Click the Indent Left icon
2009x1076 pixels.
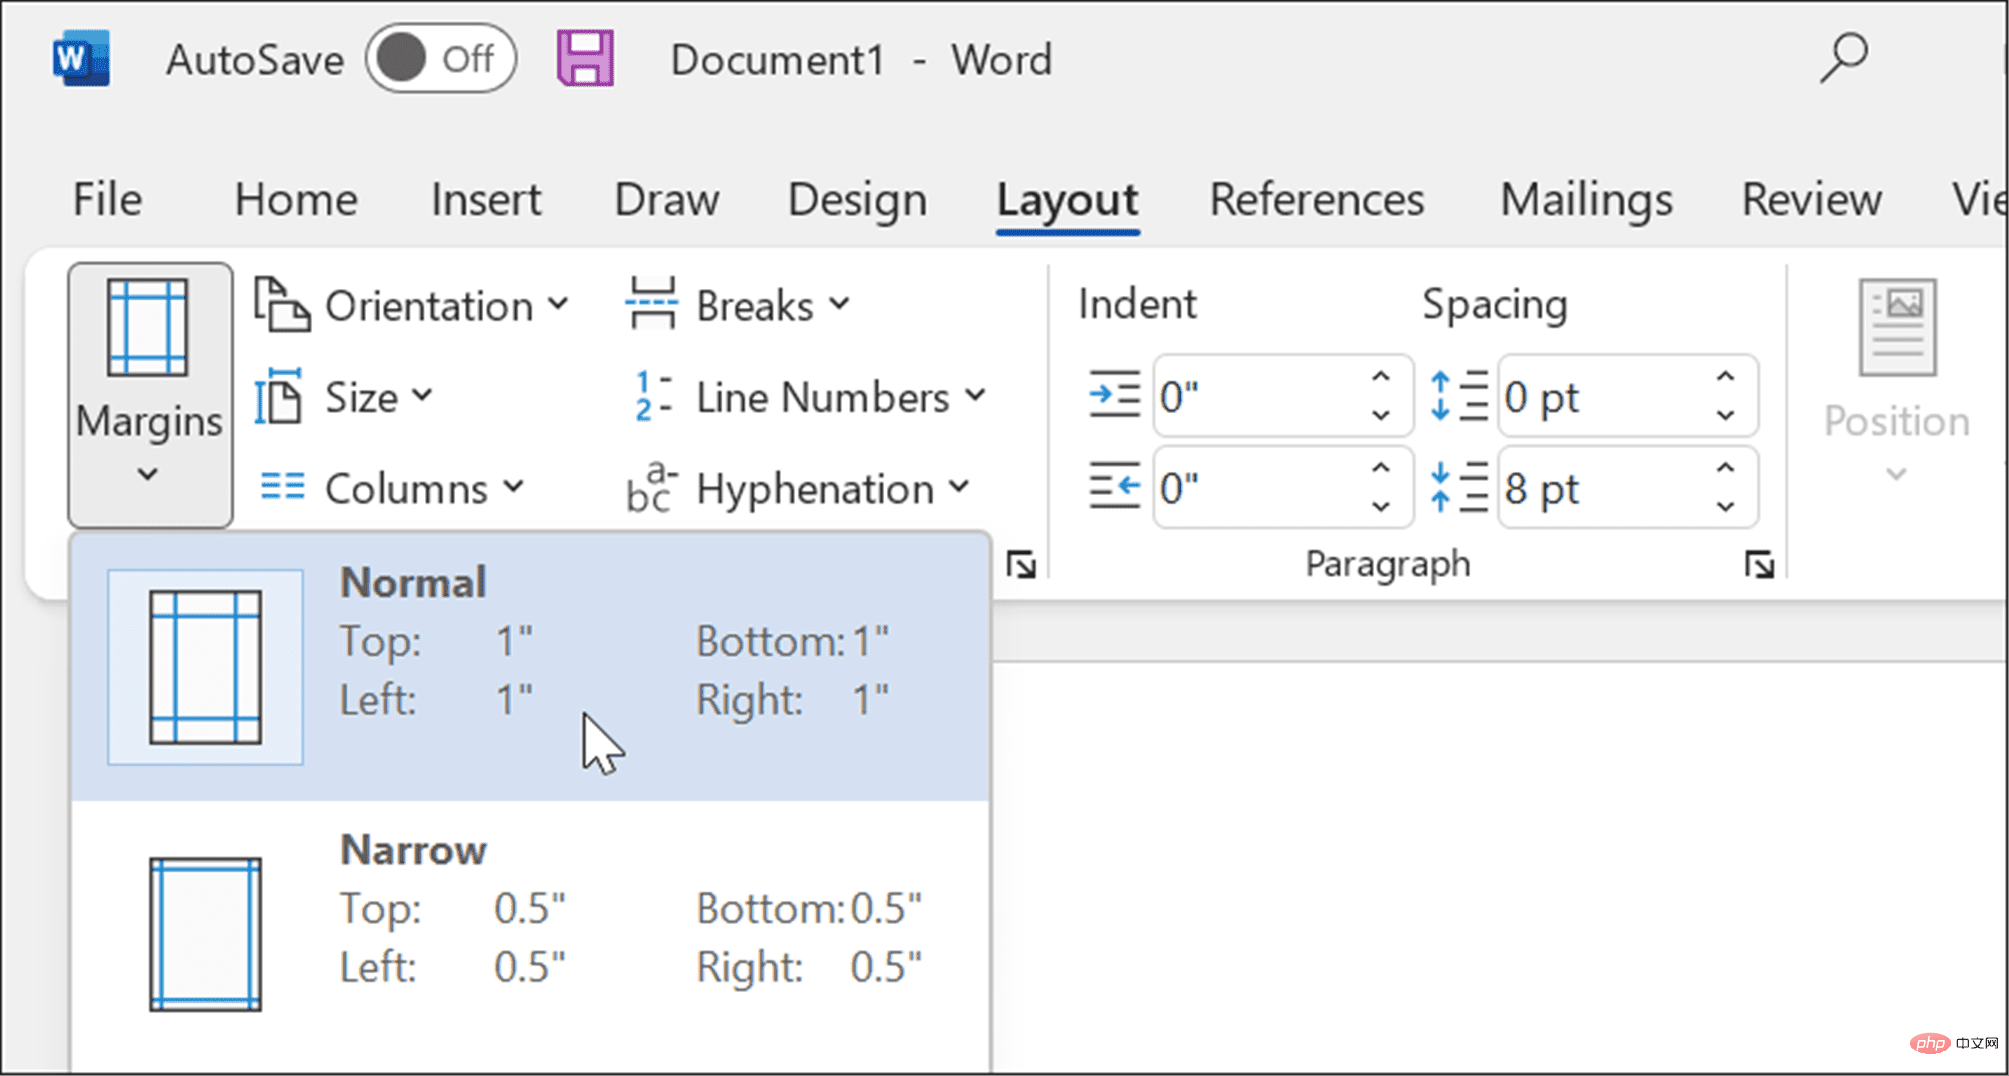coord(1113,395)
